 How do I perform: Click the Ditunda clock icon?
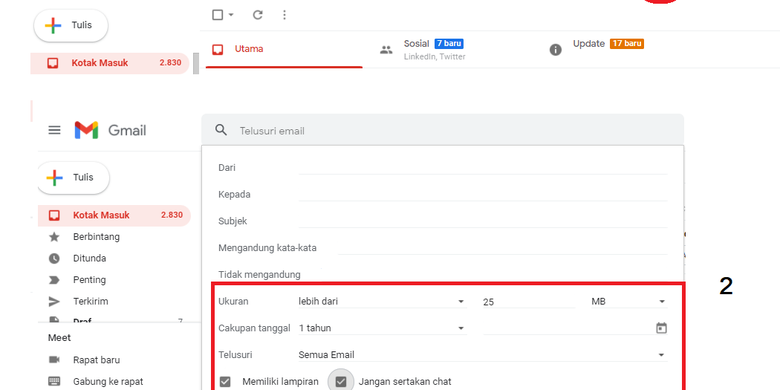(x=54, y=258)
